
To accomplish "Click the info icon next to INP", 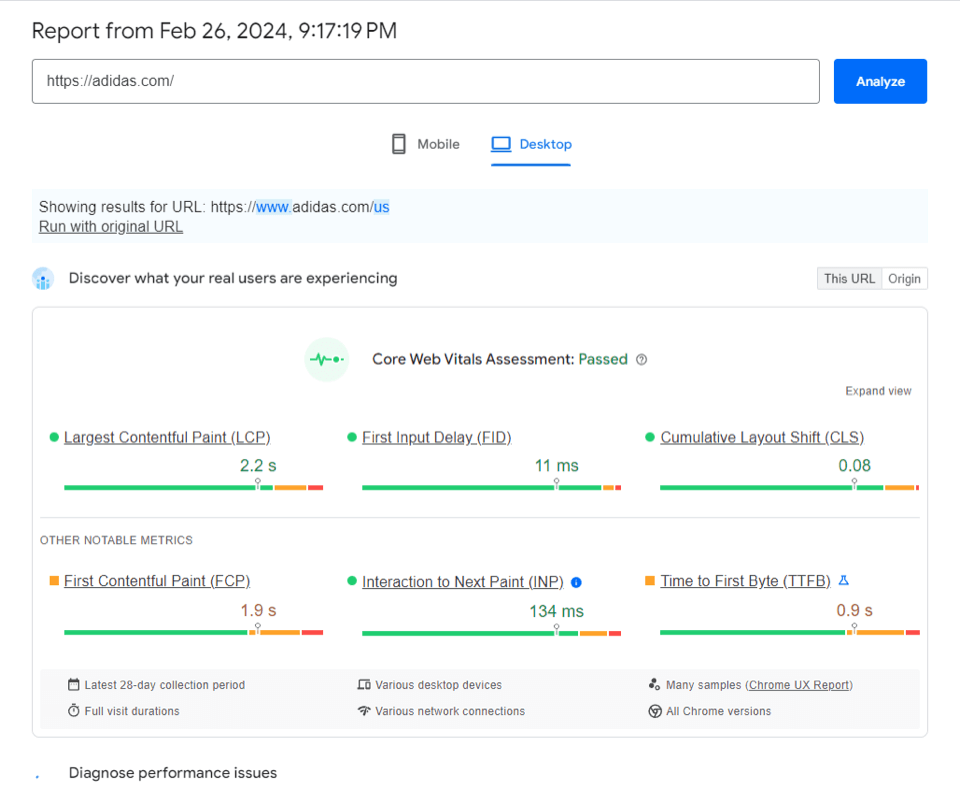I will tap(578, 581).
